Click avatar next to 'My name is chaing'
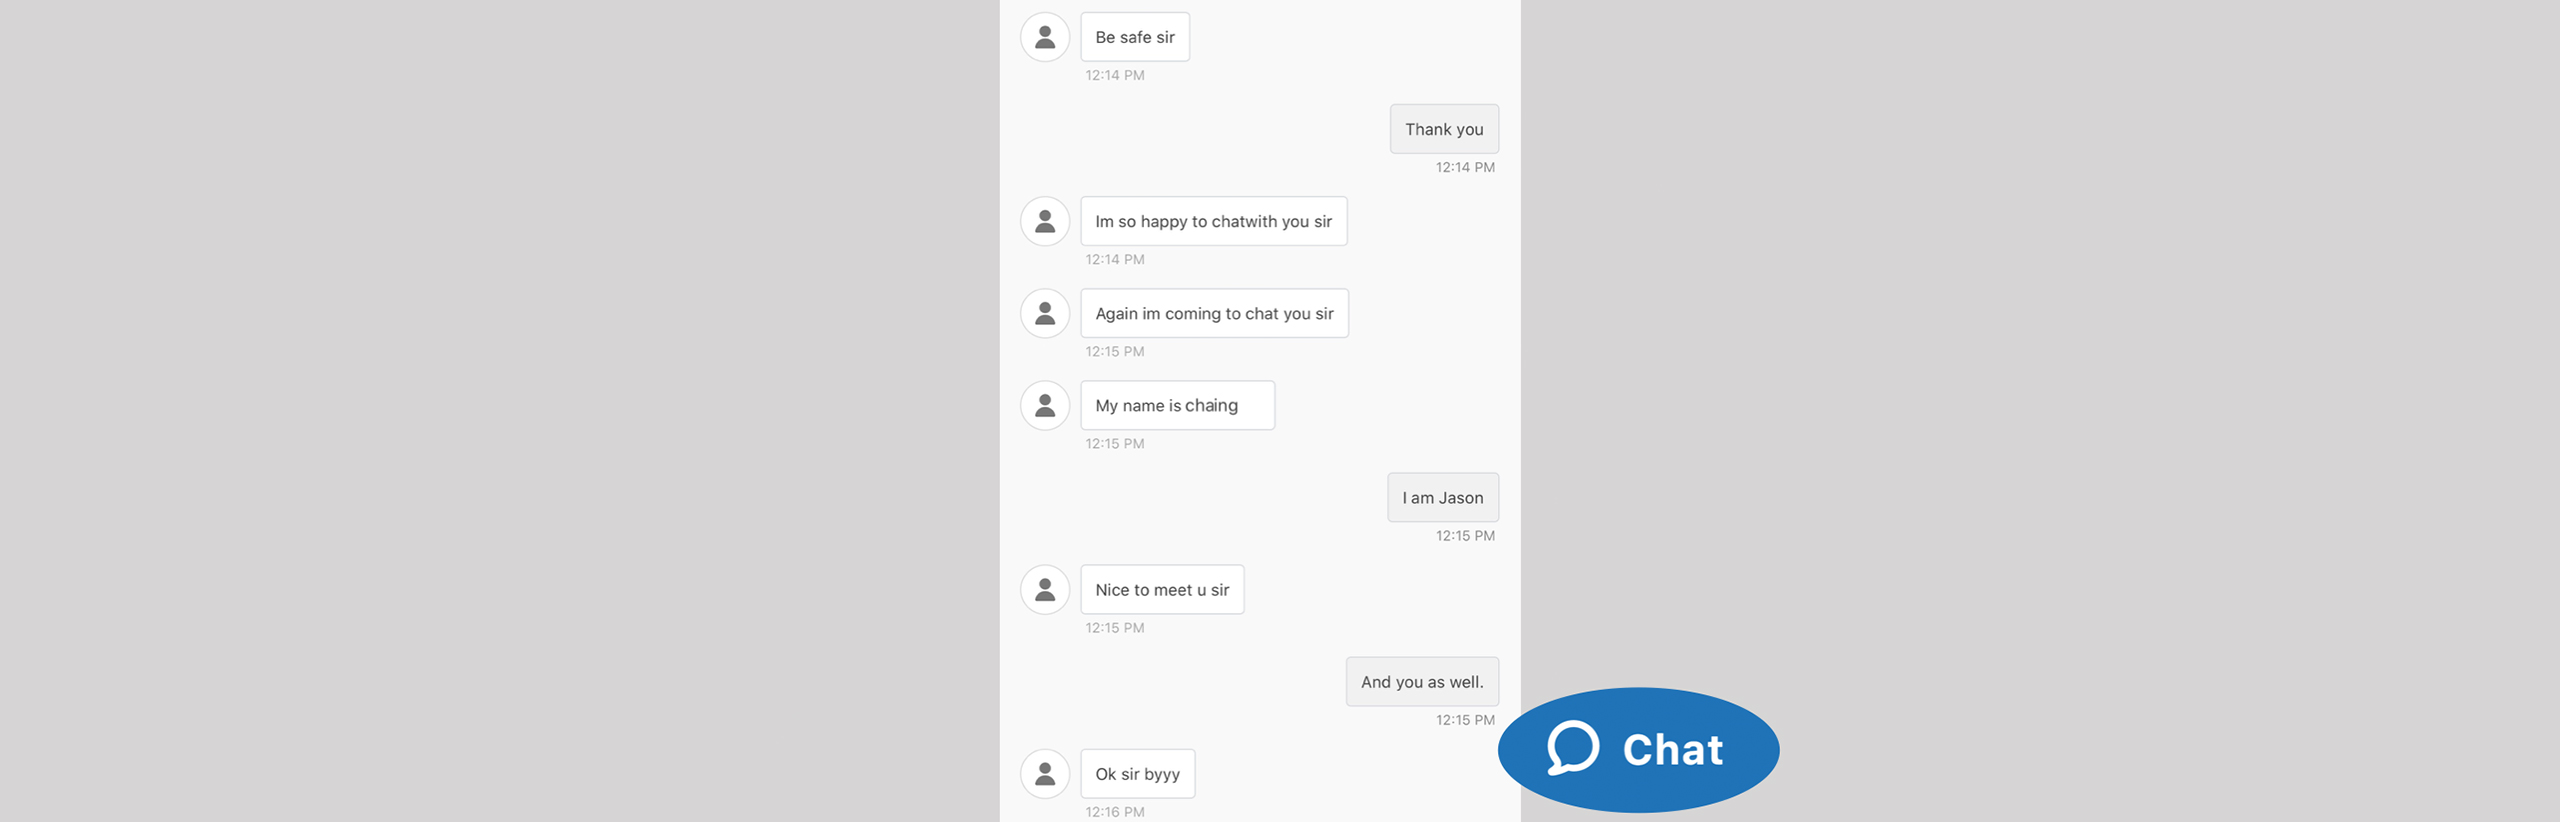The image size is (2560, 822). click(1045, 405)
